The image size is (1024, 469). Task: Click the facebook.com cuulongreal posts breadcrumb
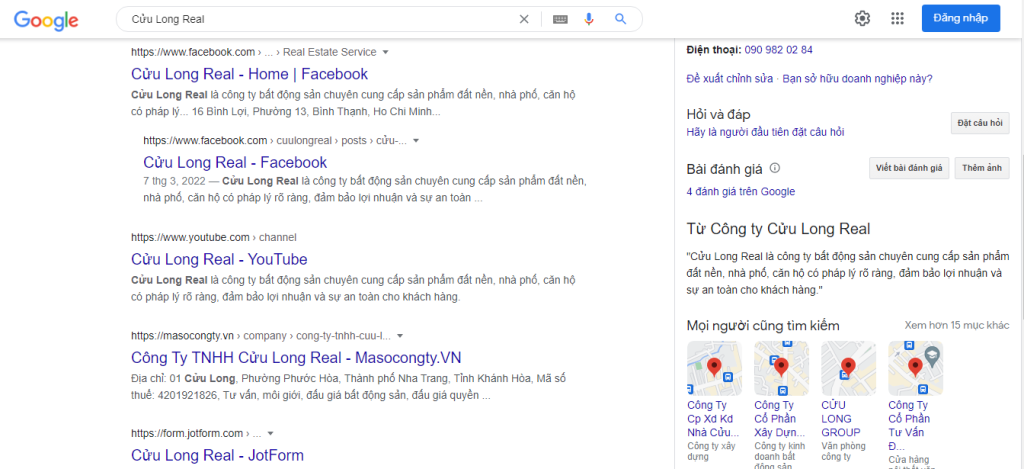tap(275, 140)
